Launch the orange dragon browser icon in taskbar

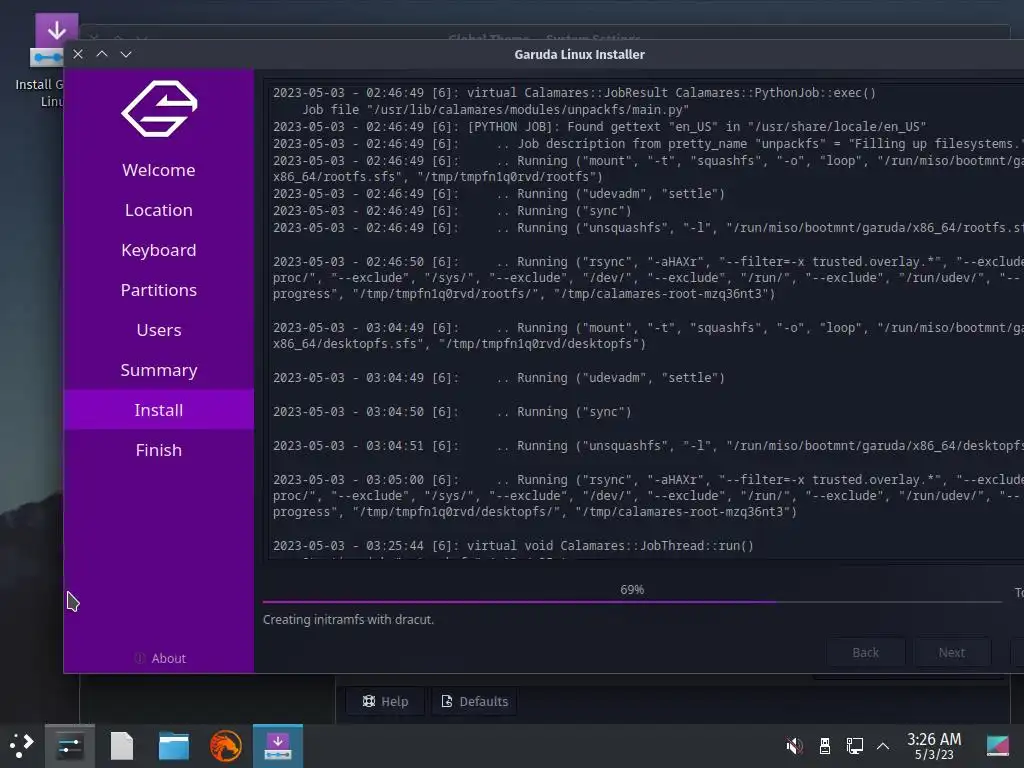226,746
